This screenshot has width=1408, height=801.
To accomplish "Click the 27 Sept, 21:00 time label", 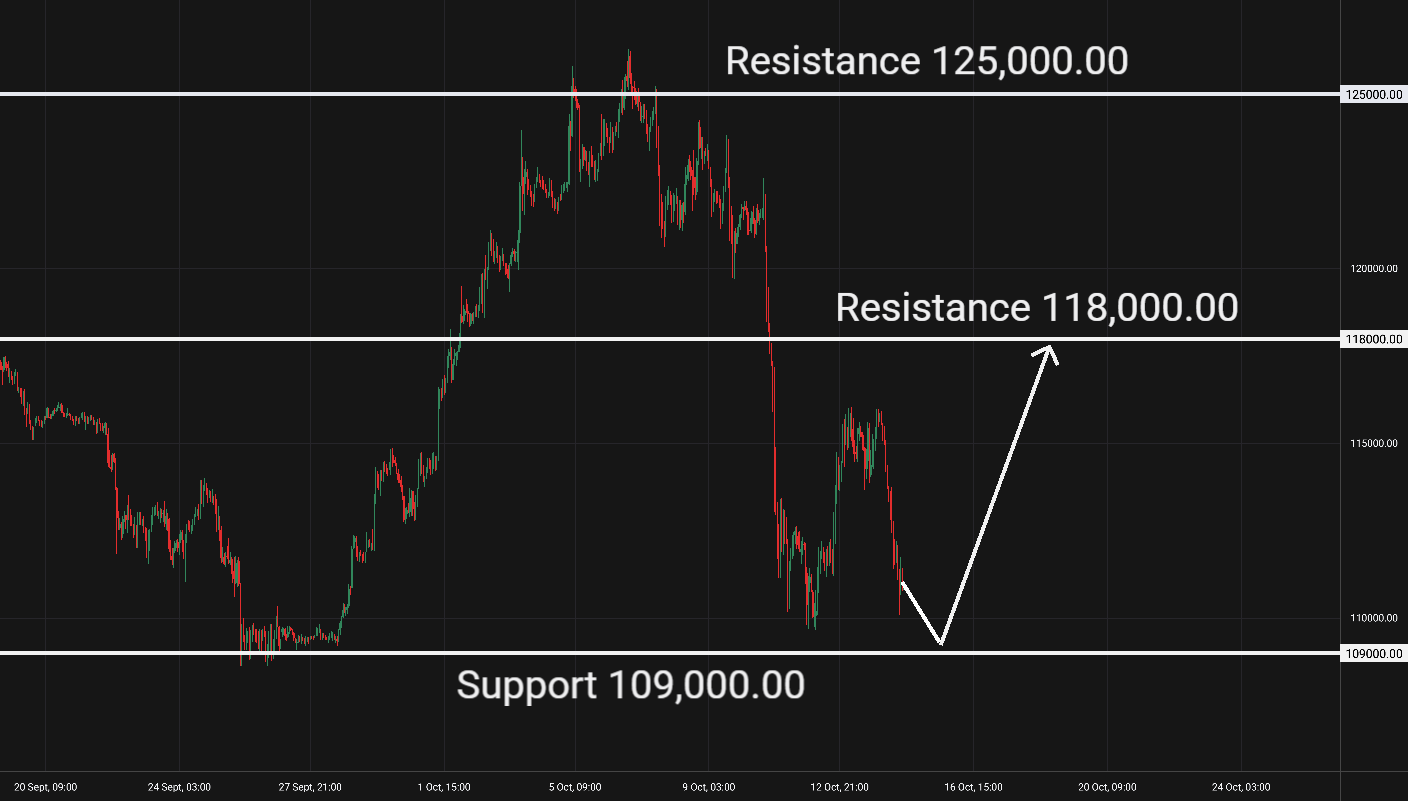I will pos(309,787).
